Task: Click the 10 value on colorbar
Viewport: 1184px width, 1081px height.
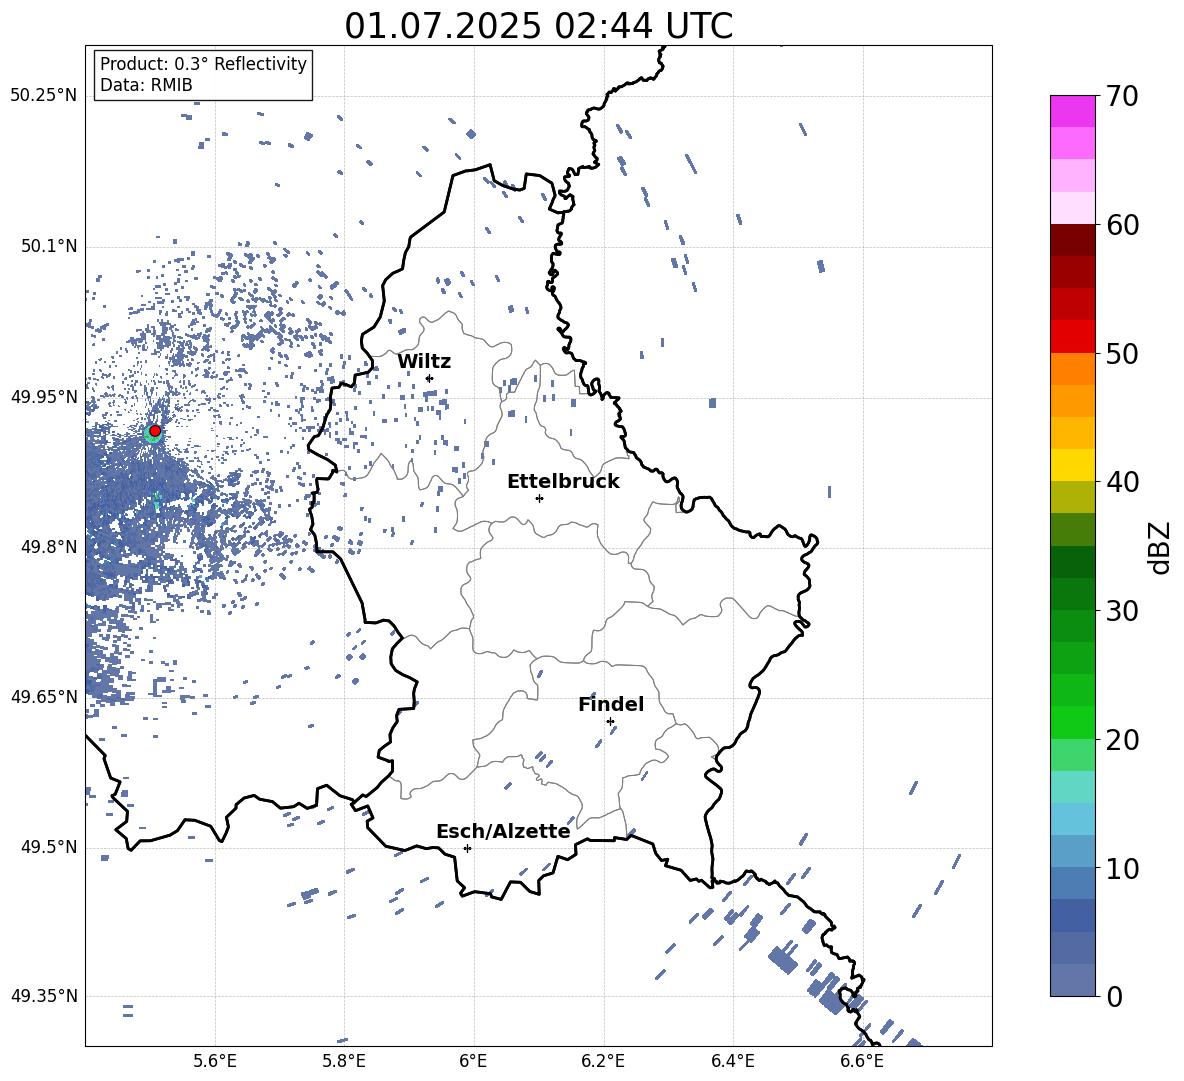Action: point(1122,868)
